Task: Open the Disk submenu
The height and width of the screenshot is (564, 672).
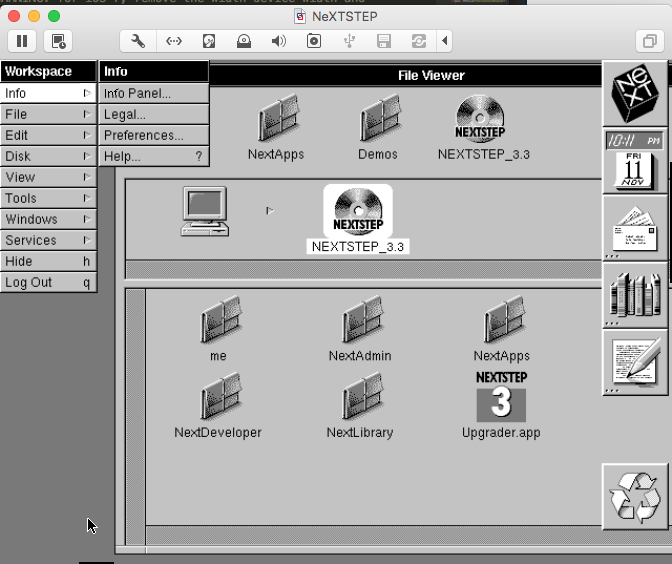Action: click(48, 156)
